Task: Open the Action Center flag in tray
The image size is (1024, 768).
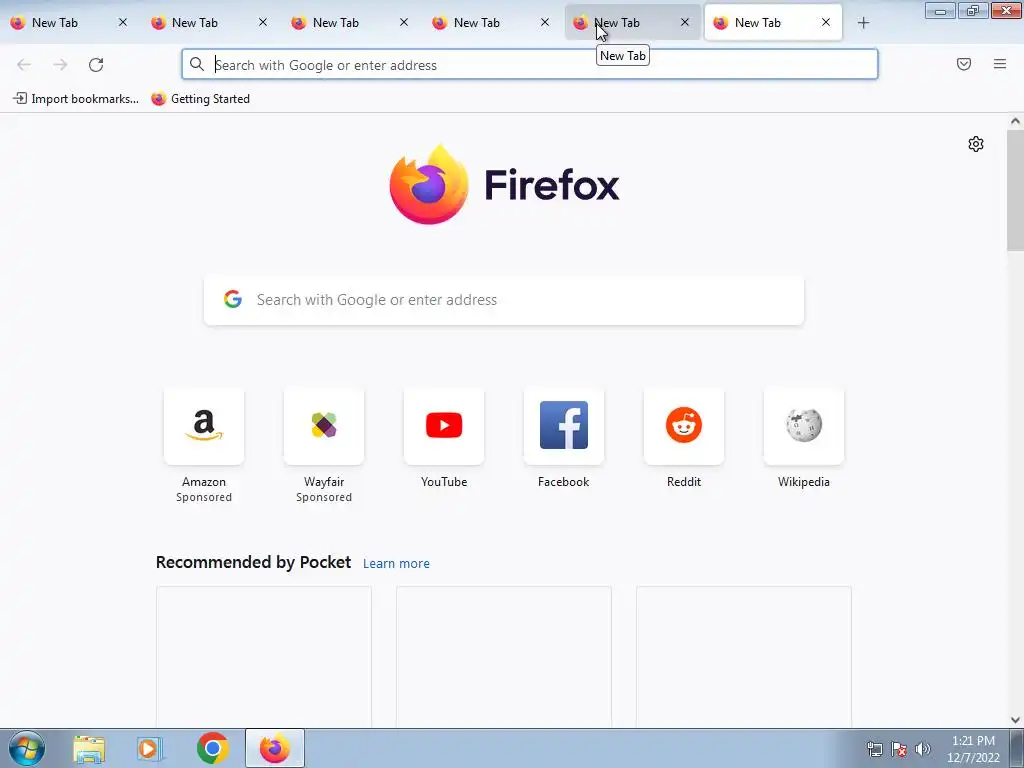Action: (899, 749)
